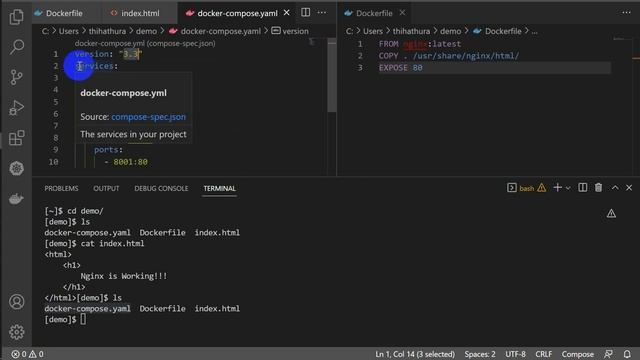Open the Output panel tab
Image resolution: width=640 pixels, height=360 pixels.
click(x=106, y=188)
